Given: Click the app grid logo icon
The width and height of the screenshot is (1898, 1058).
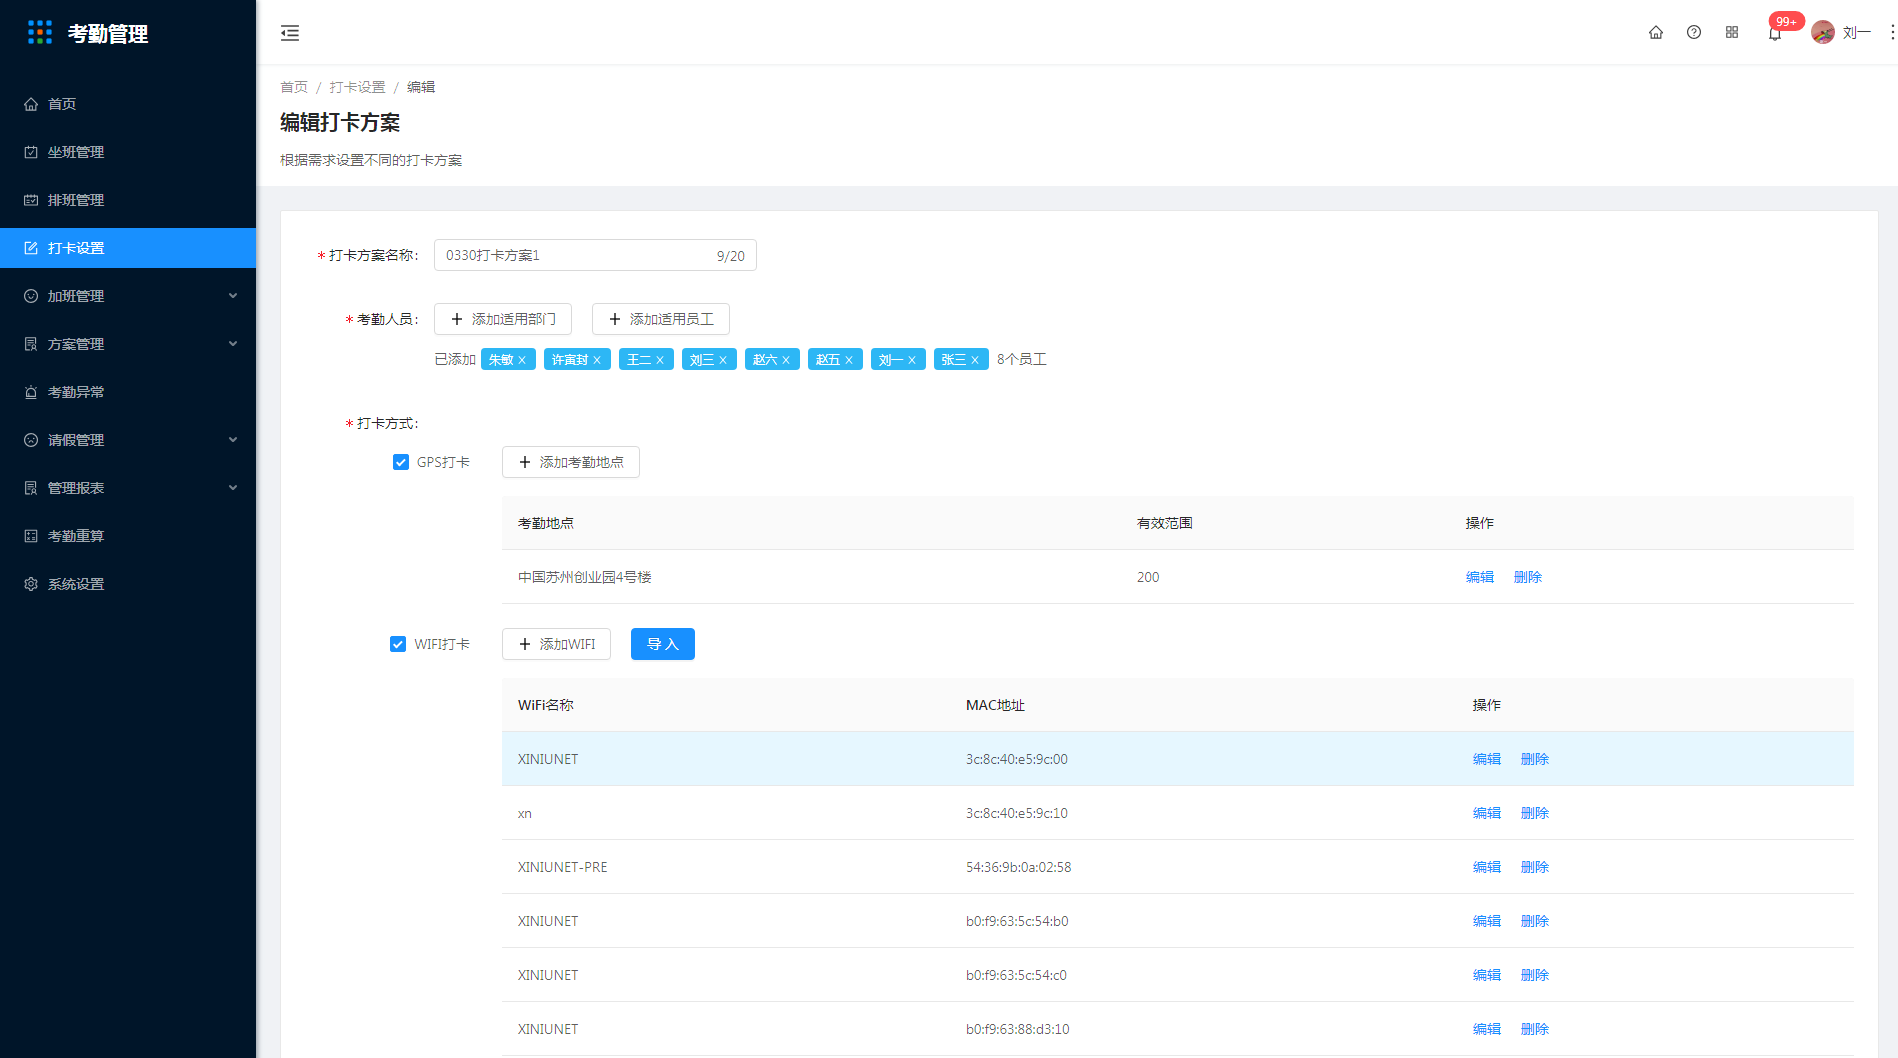Looking at the screenshot, I should tap(40, 33).
